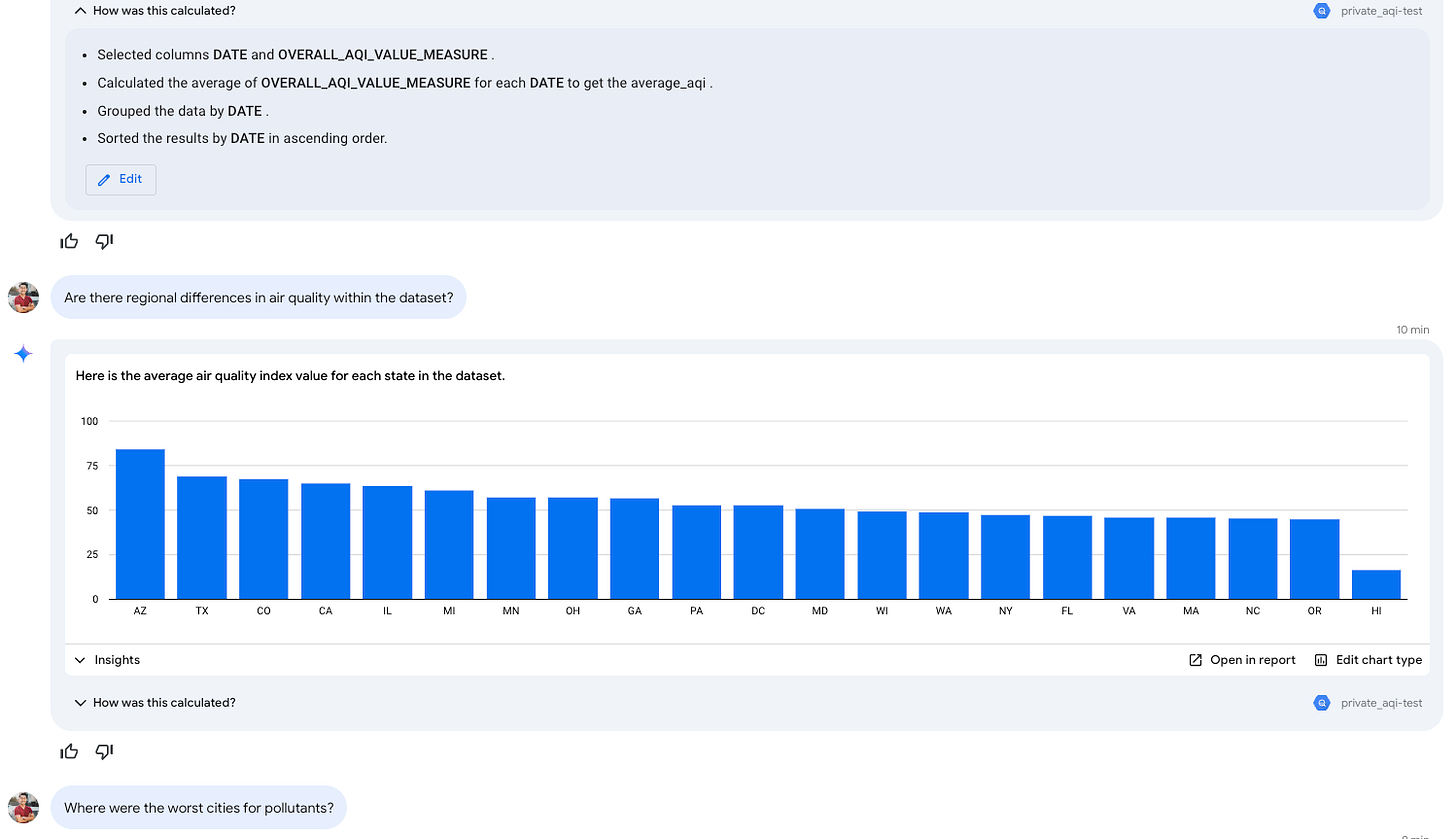Click the AZ bar in the chart
This screenshot has height=839, width=1456.
(x=140, y=524)
